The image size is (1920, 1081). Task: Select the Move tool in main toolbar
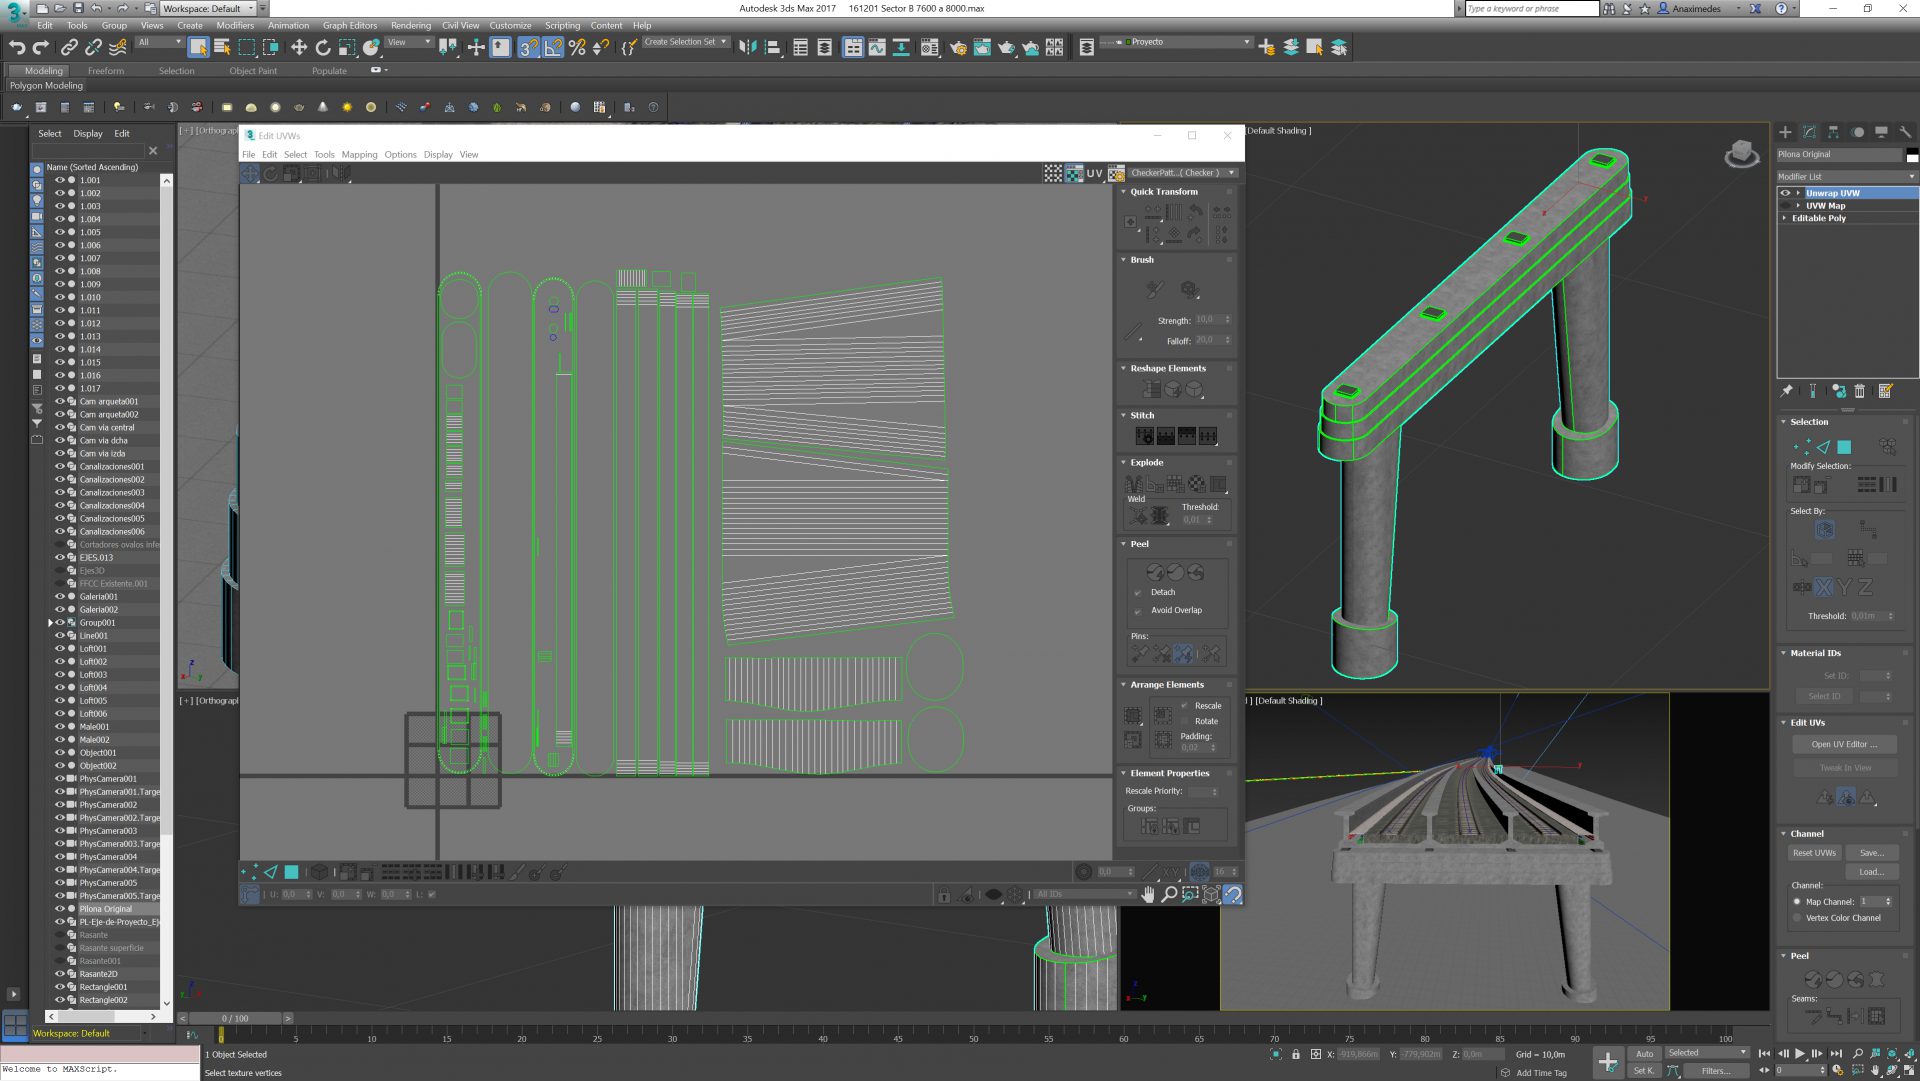pyautogui.click(x=299, y=47)
